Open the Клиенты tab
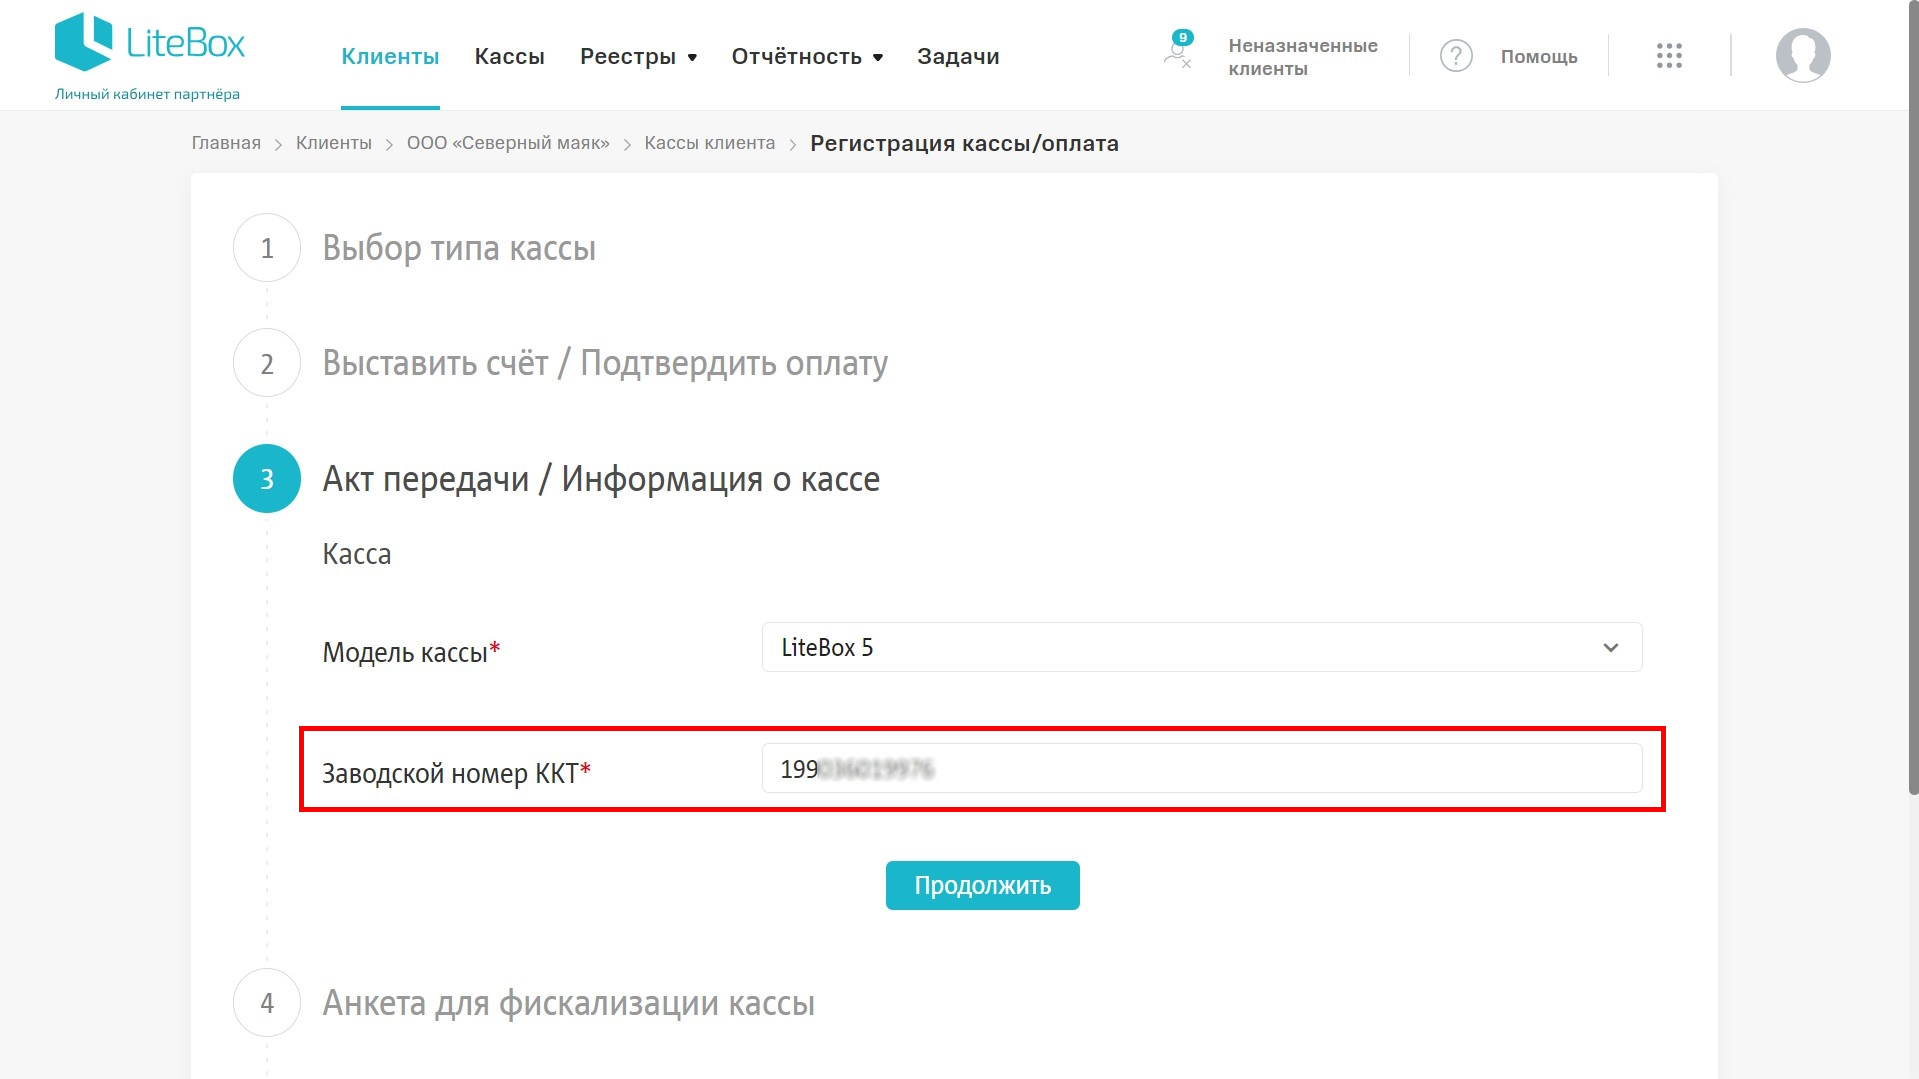The height and width of the screenshot is (1079, 1919). (x=390, y=56)
